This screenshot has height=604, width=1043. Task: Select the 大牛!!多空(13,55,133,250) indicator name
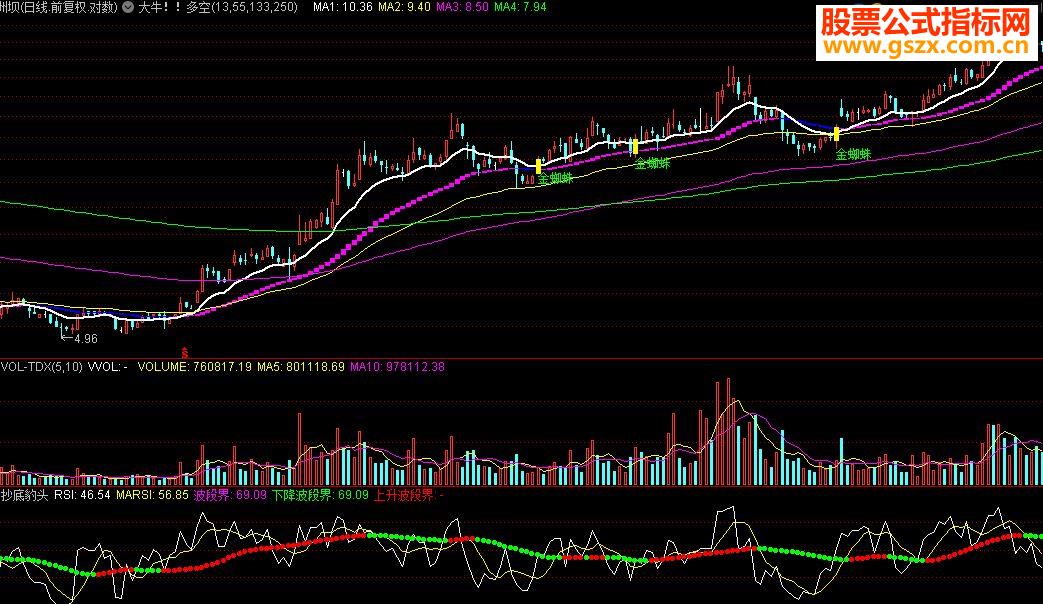218,7
